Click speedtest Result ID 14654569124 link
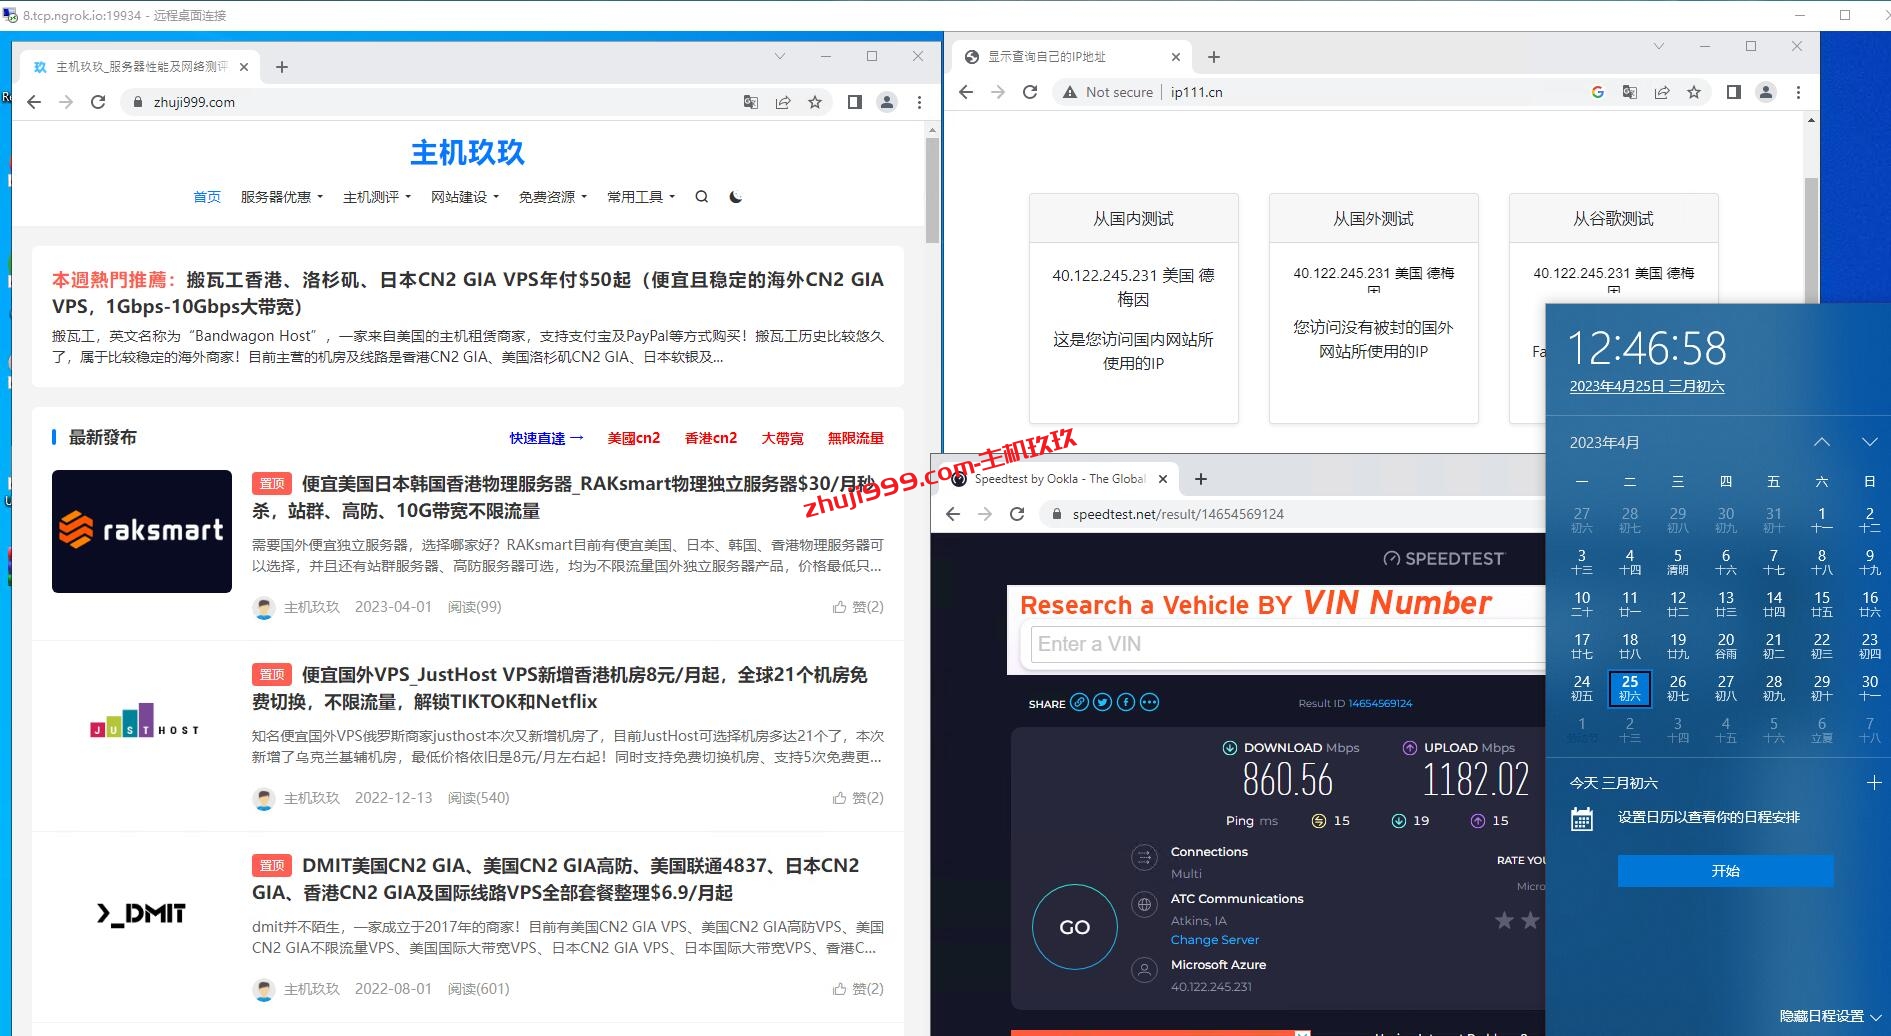Image resolution: width=1891 pixels, height=1036 pixels. pyautogui.click(x=1380, y=703)
